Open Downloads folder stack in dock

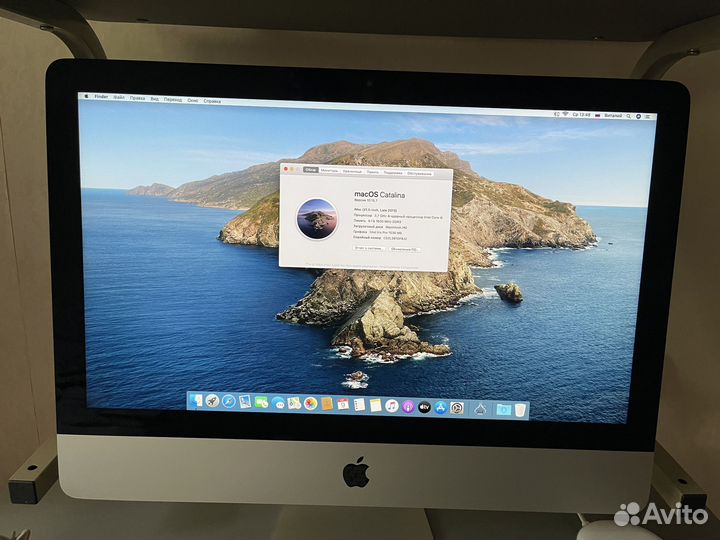[x=504, y=409]
